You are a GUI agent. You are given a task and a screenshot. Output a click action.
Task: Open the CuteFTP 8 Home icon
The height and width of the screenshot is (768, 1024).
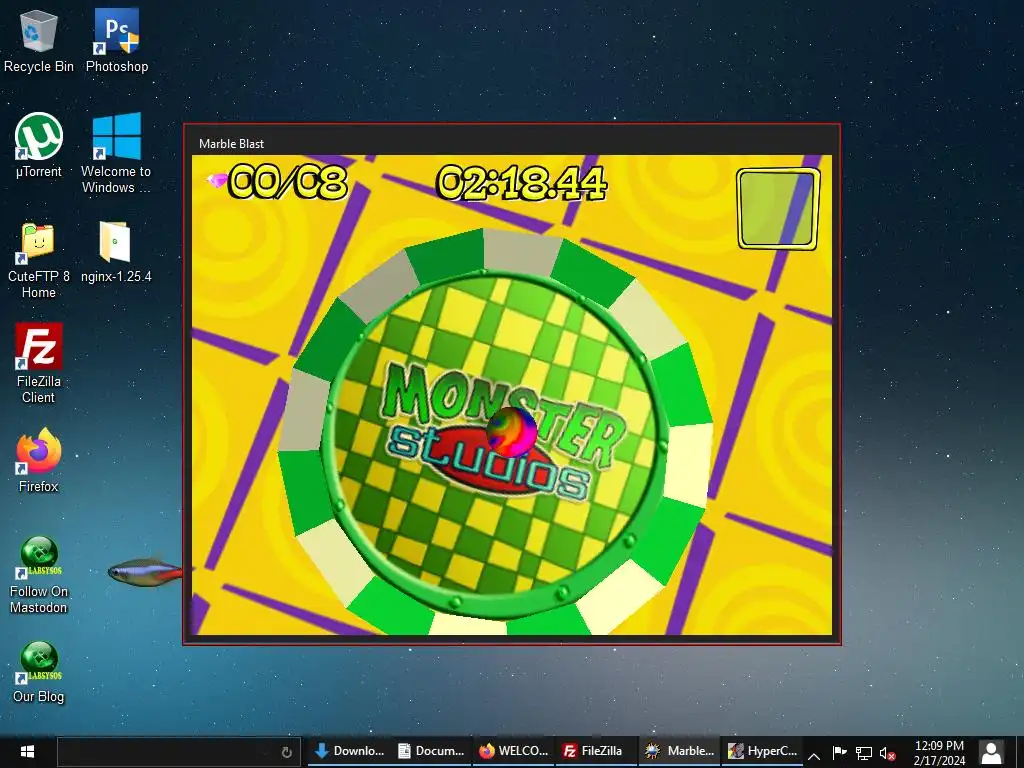(x=39, y=259)
